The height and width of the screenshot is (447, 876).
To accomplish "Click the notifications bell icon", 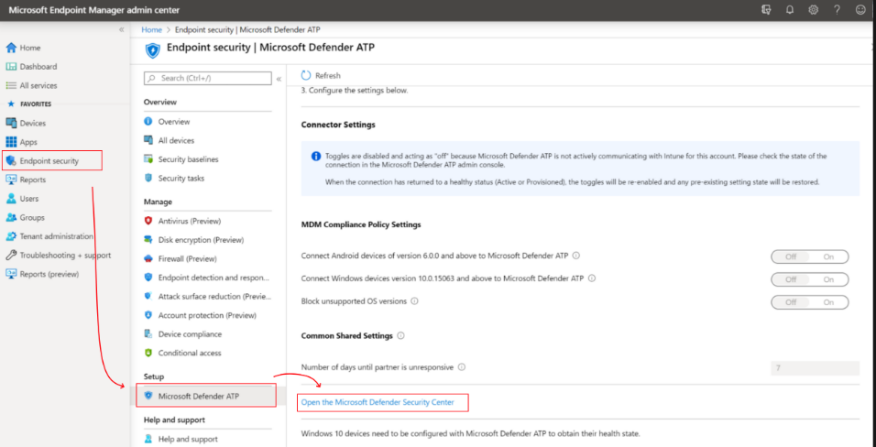I will [789, 10].
